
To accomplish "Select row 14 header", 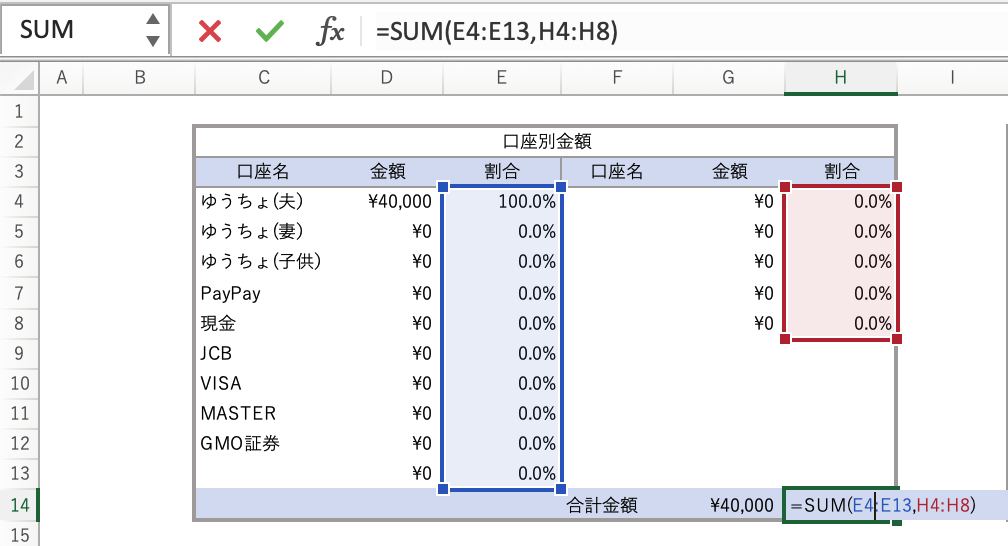I will (x=19, y=504).
